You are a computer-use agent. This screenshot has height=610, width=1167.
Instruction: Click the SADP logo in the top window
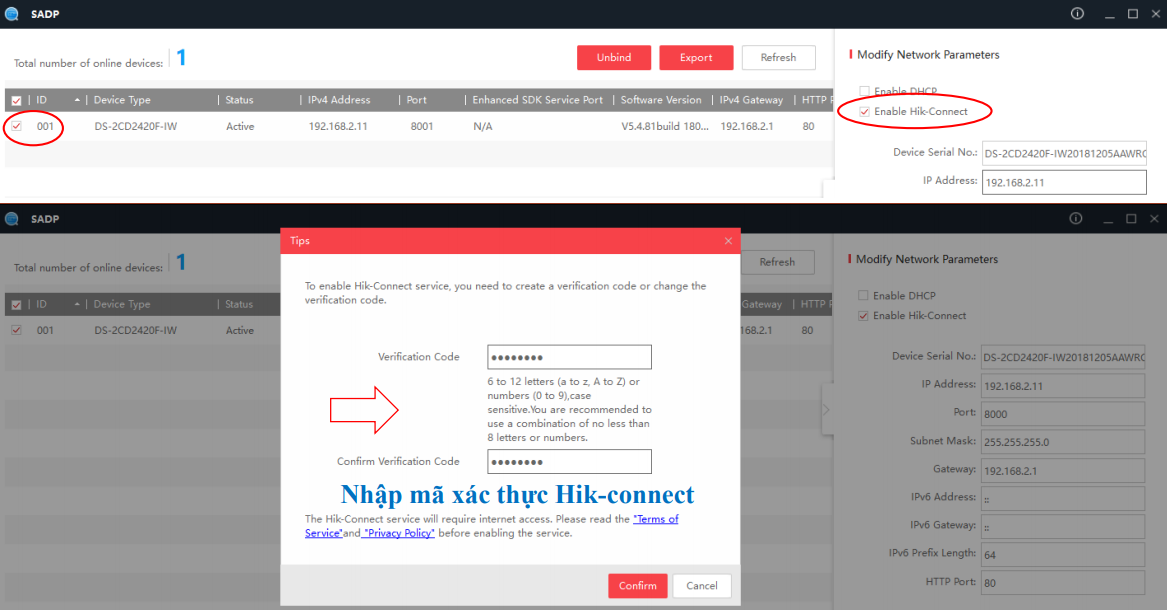click(11, 14)
